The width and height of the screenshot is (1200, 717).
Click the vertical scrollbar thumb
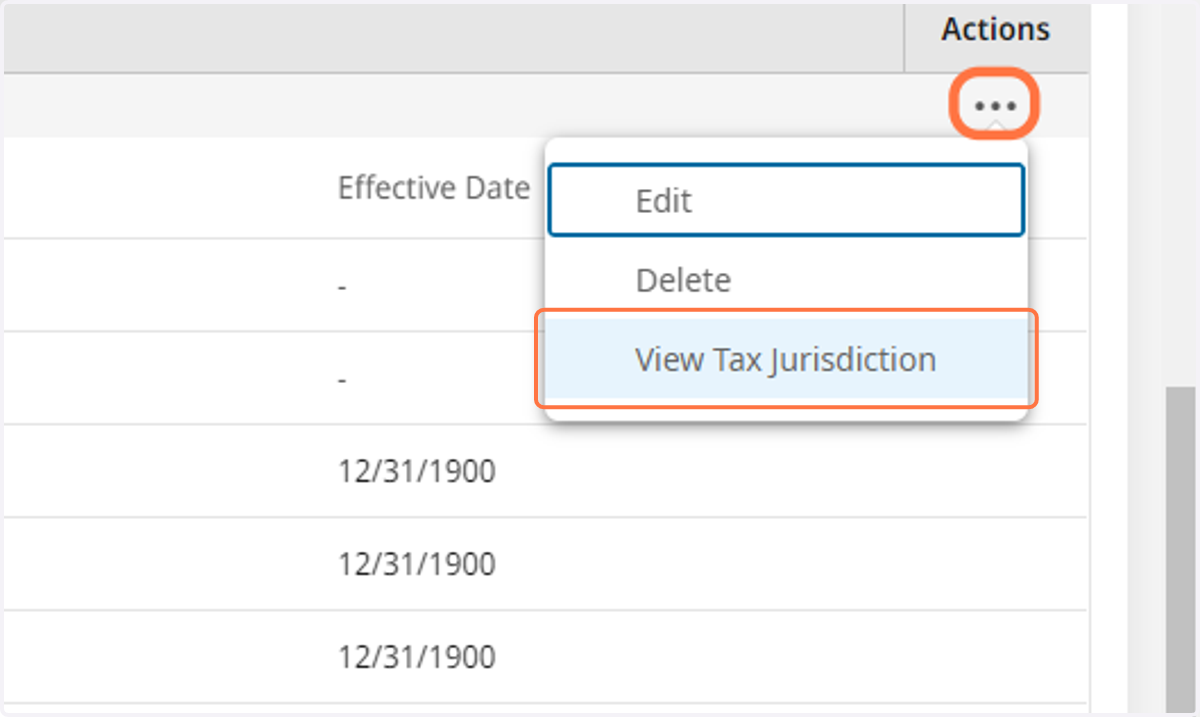click(1181, 550)
